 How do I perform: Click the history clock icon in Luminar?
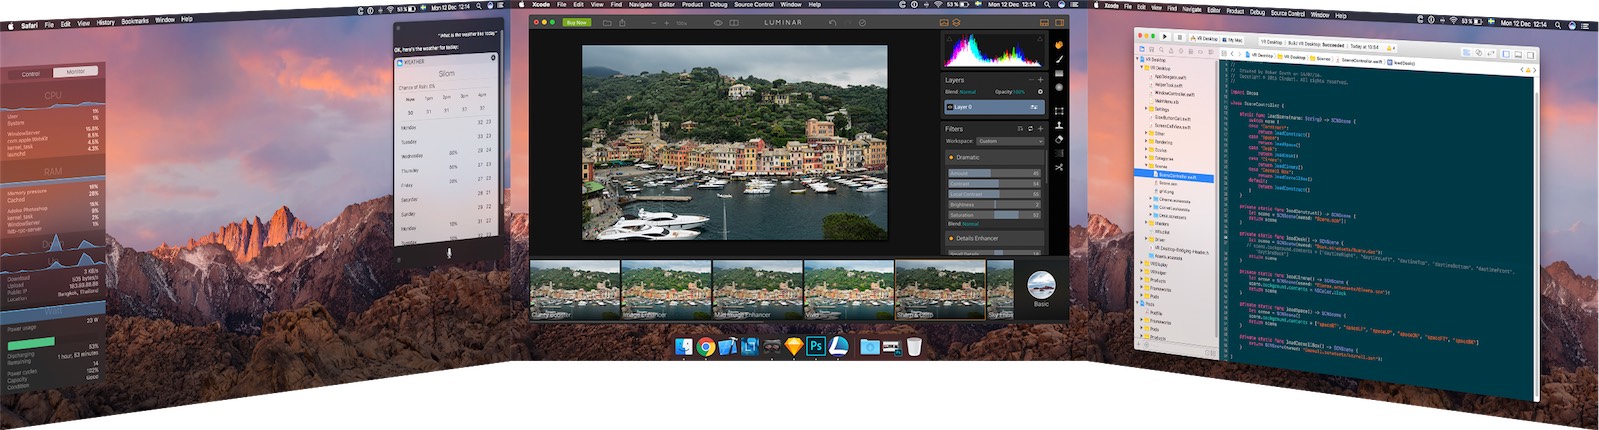tap(862, 22)
